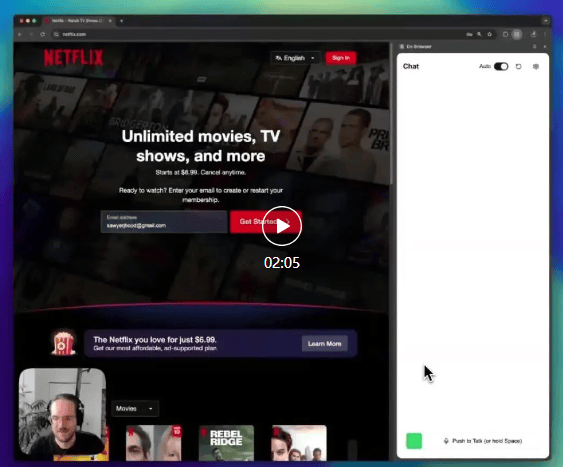Screen dimensions: 563x467
Task: Open a new browser tab with plus icon
Action: point(121,21)
